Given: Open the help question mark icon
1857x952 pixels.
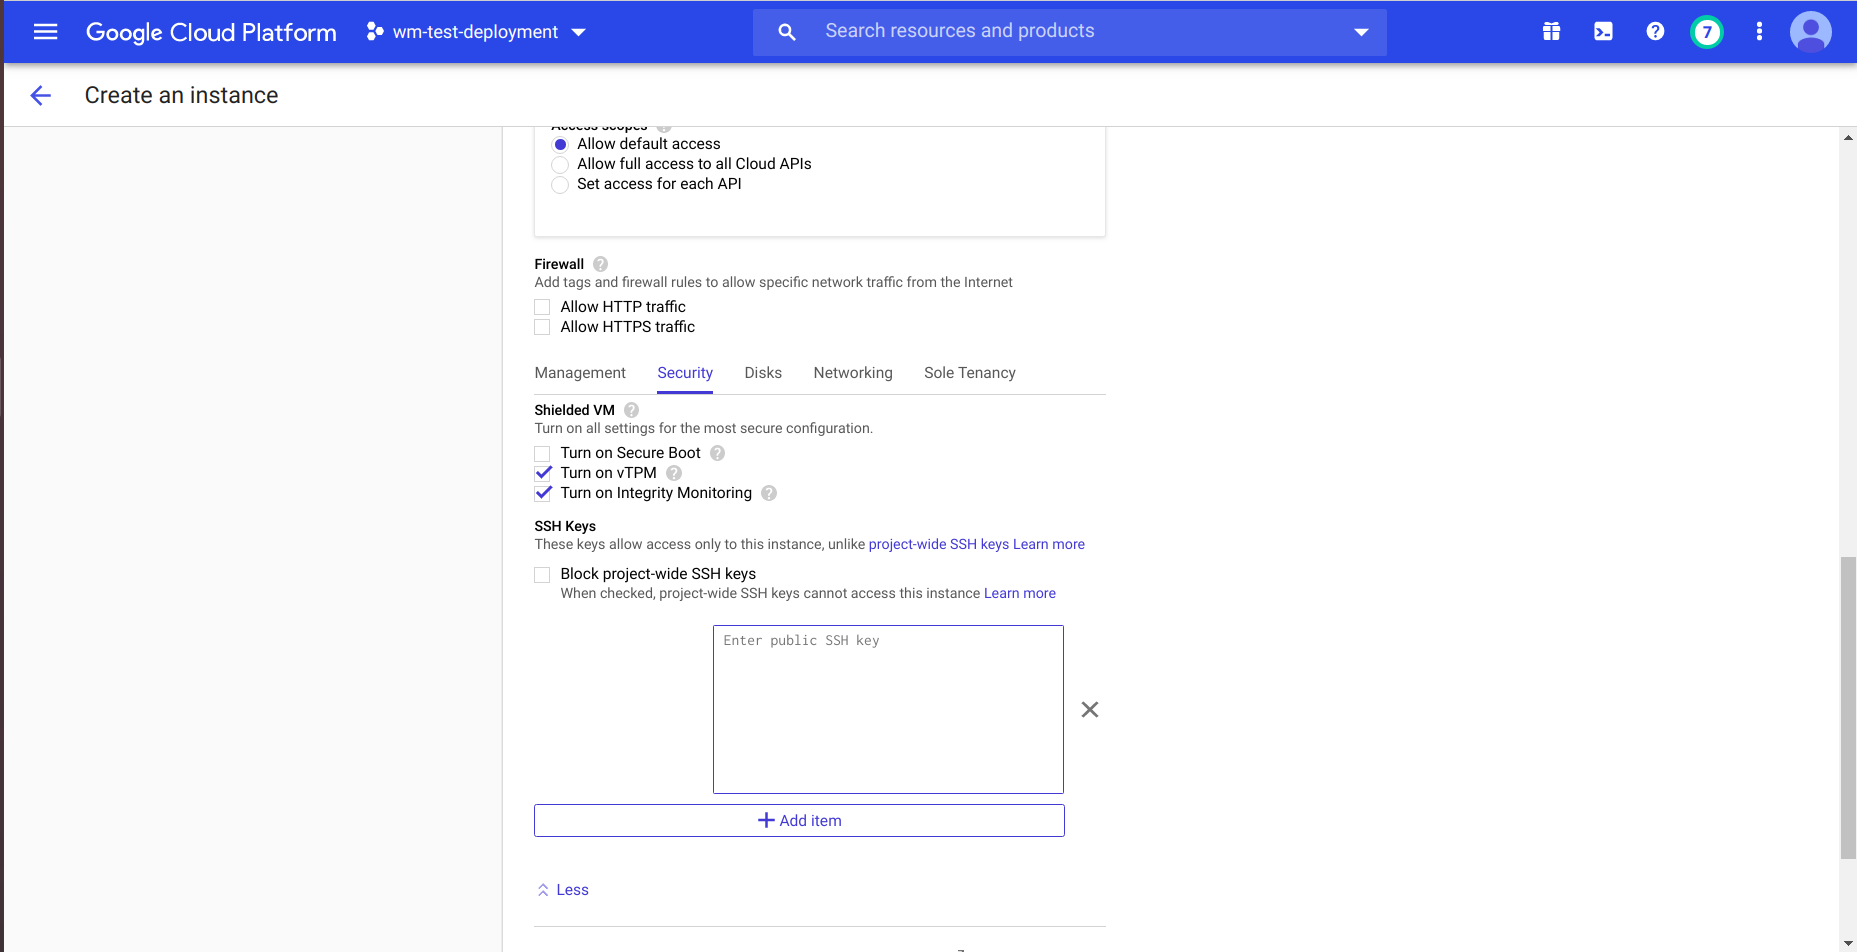Looking at the screenshot, I should click(x=1654, y=31).
